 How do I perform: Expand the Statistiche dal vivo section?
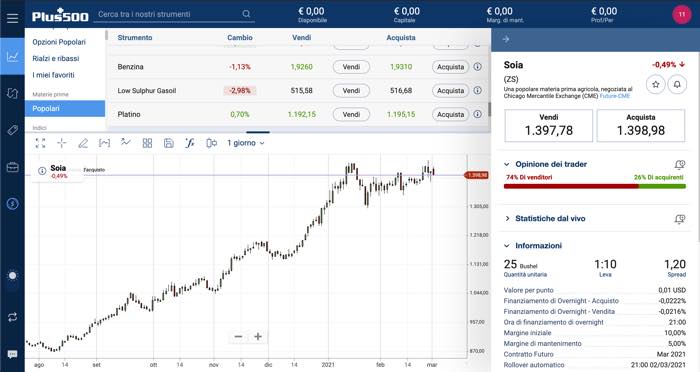click(507, 218)
